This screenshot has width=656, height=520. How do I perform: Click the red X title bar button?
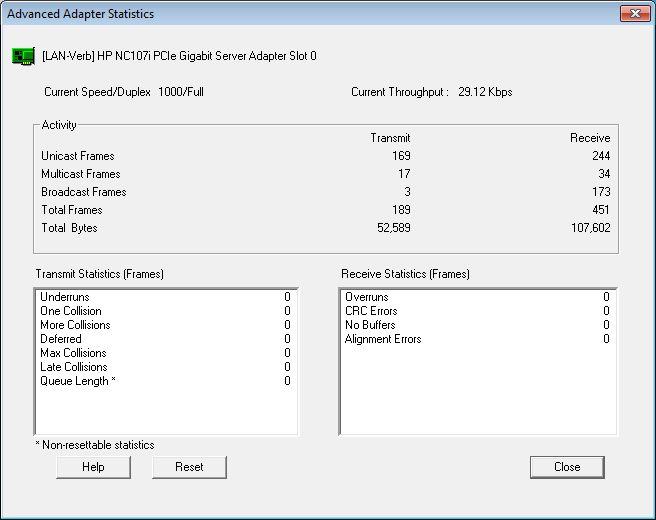tap(635, 13)
